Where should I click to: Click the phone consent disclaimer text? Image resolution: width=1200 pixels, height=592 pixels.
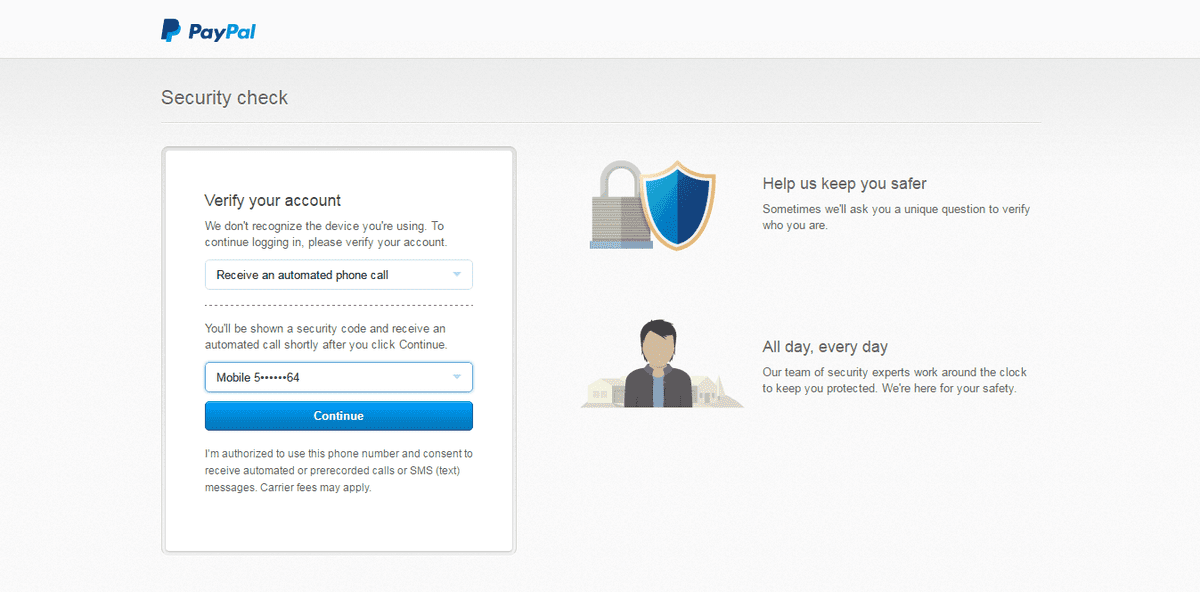pyautogui.click(x=338, y=470)
